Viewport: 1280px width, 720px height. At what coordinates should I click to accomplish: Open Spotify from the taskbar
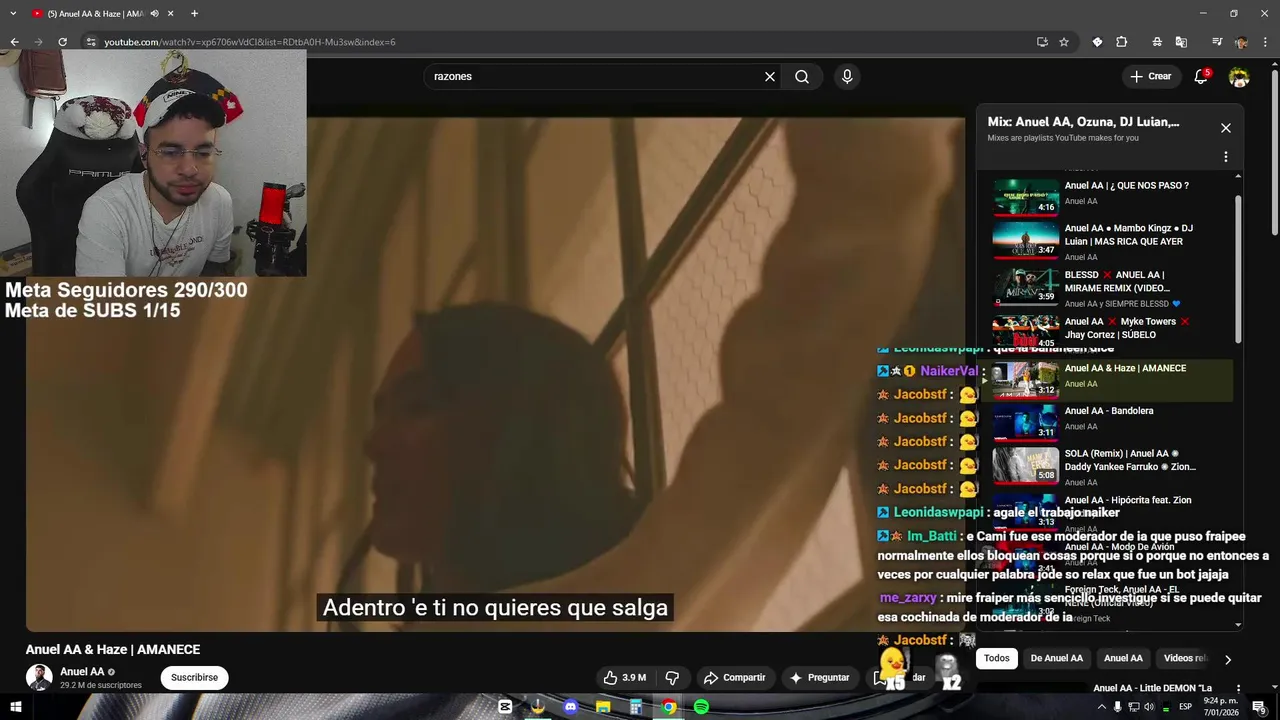pyautogui.click(x=701, y=707)
